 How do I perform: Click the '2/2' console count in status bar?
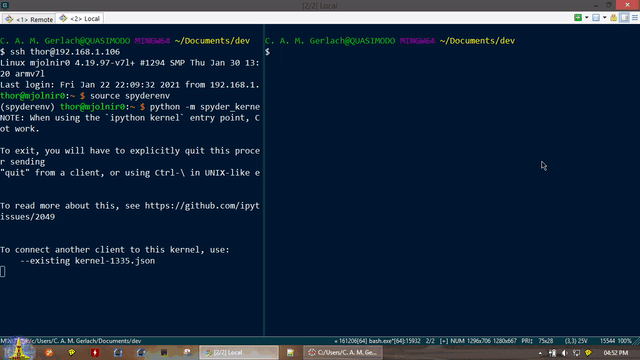click(430, 341)
